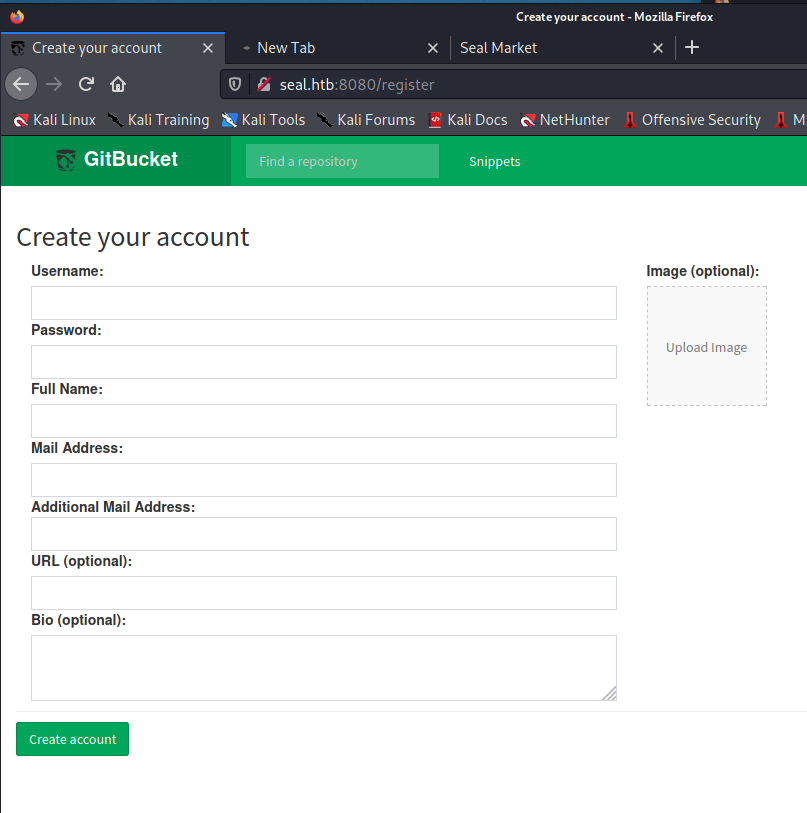Open Snippets in GitBucket header
Image resolution: width=807 pixels, height=813 pixels.
tap(494, 161)
